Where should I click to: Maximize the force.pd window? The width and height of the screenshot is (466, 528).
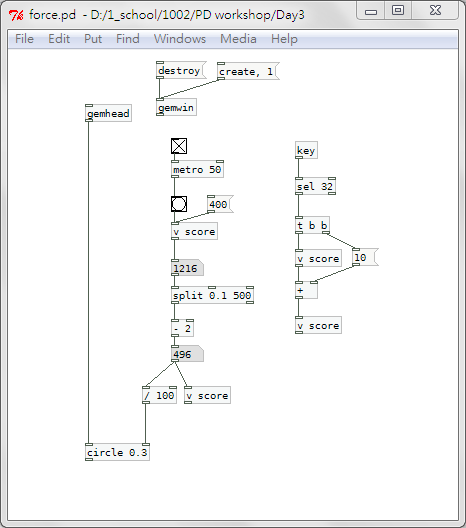point(398,10)
